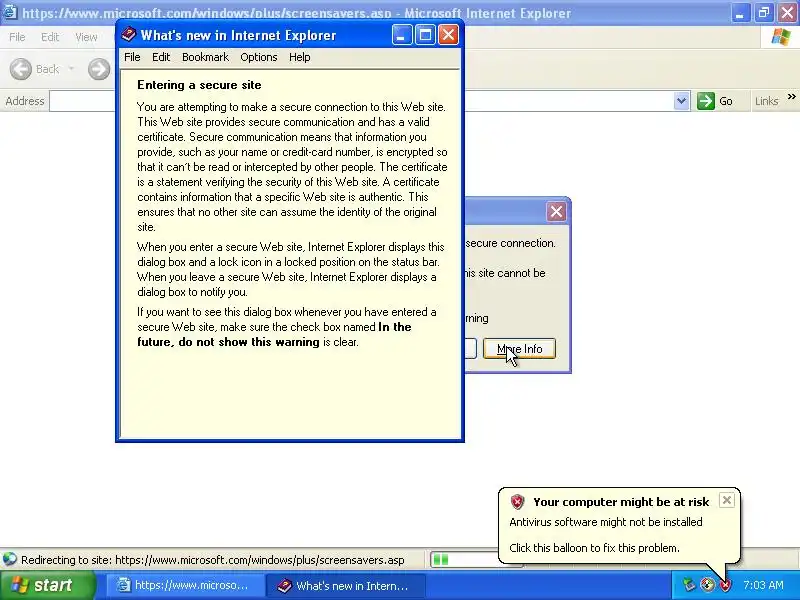
Task: Open Edit menu in help window
Action: [x=161, y=57]
